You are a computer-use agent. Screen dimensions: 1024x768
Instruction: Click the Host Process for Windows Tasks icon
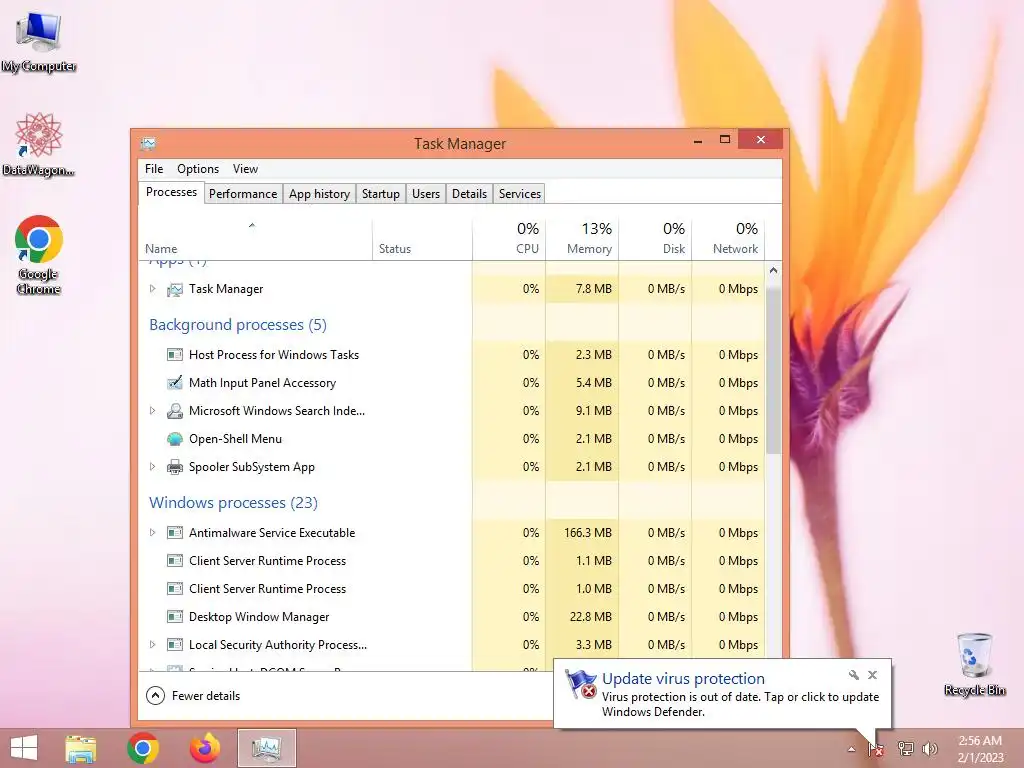pyautogui.click(x=174, y=355)
